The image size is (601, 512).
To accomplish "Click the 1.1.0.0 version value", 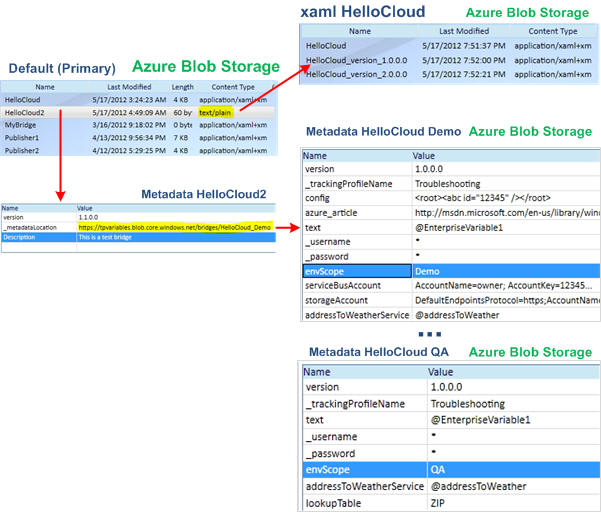I will (x=88, y=217).
